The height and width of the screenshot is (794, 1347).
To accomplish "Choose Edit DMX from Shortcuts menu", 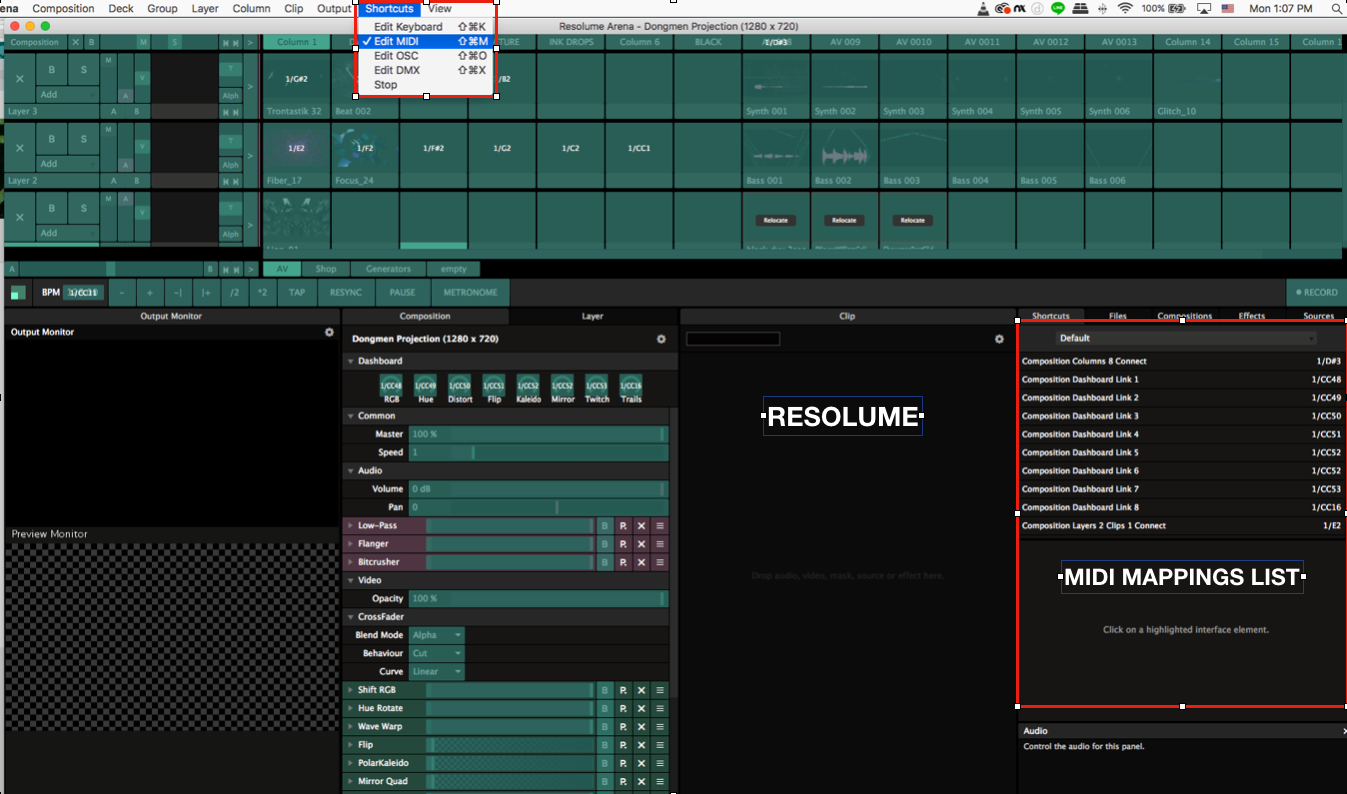I will [426, 70].
